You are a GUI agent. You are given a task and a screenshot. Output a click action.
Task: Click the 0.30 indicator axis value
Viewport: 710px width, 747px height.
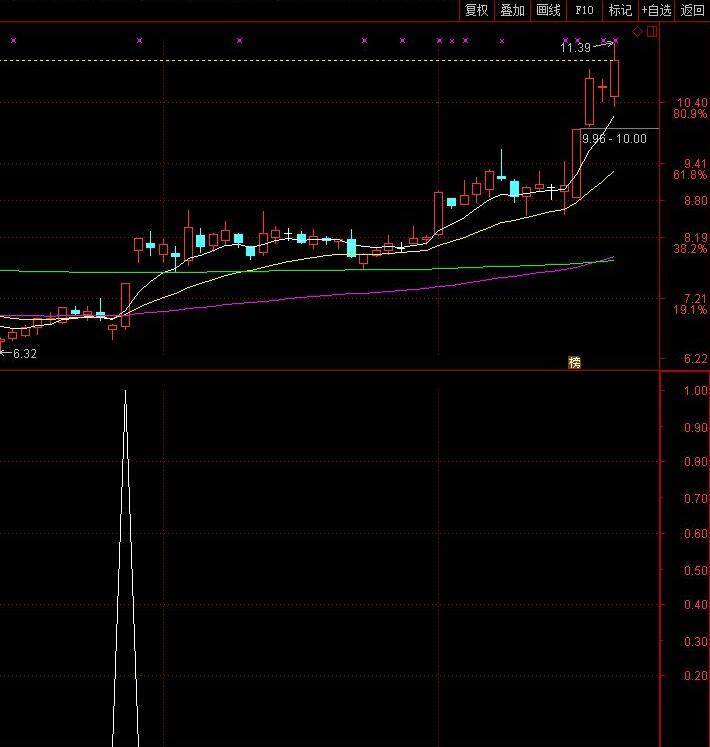coord(696,641)
